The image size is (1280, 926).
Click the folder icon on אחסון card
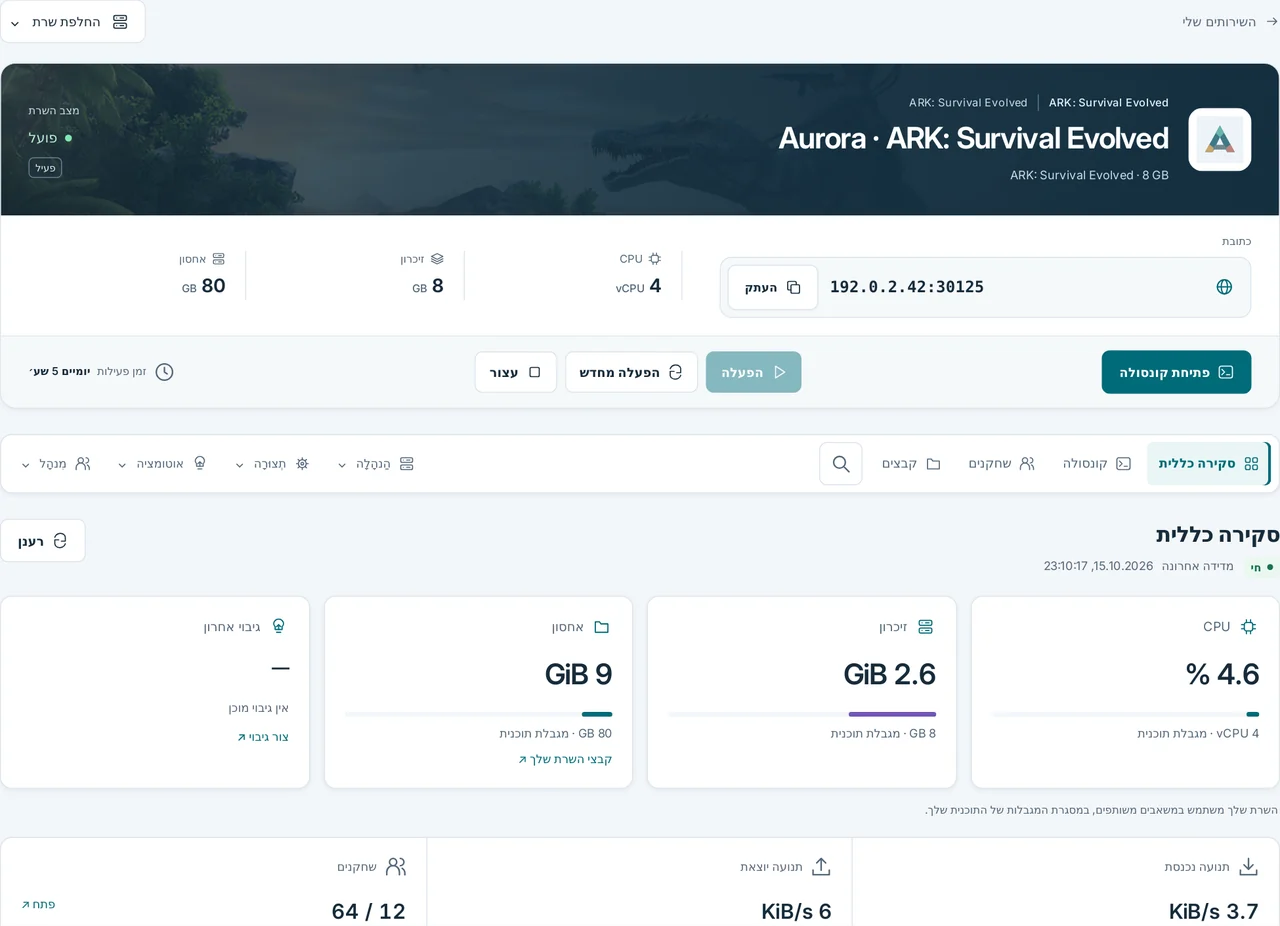(x=602, y=627)
